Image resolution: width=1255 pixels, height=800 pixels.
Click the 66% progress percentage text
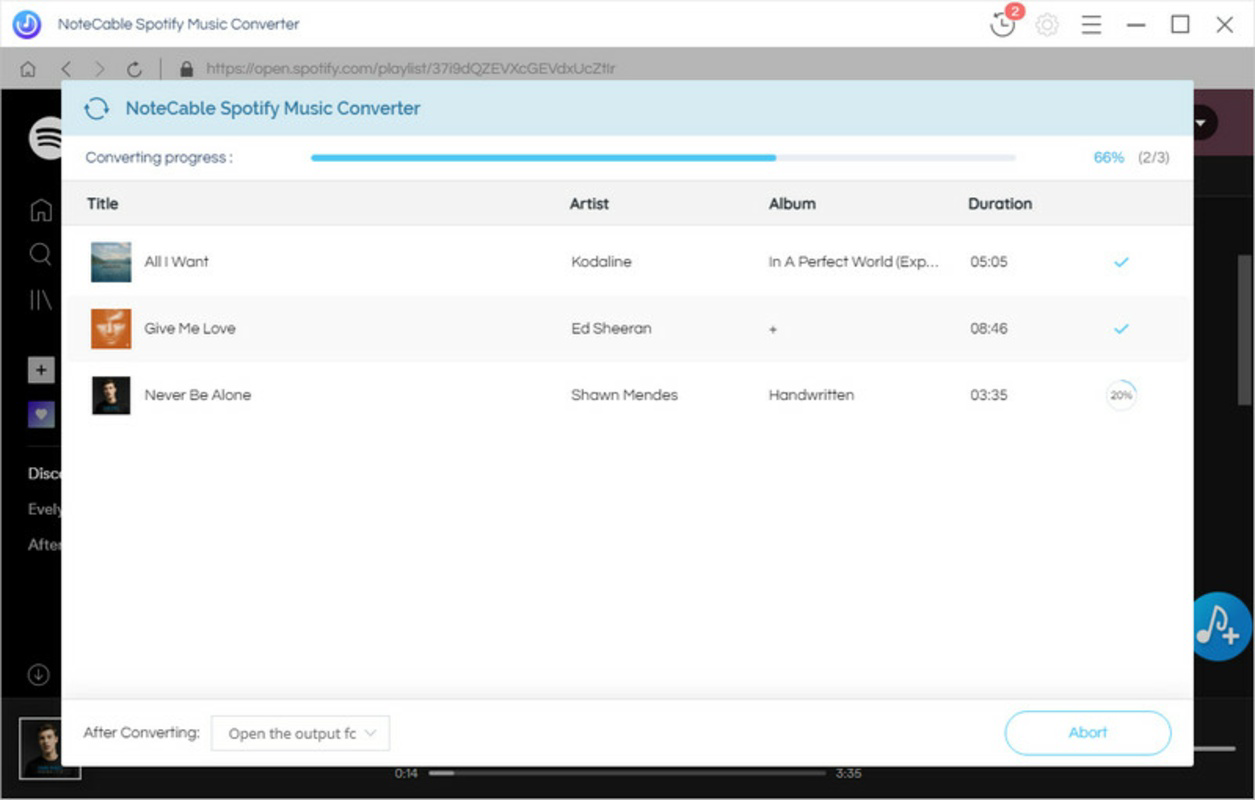pos(1109,158)
